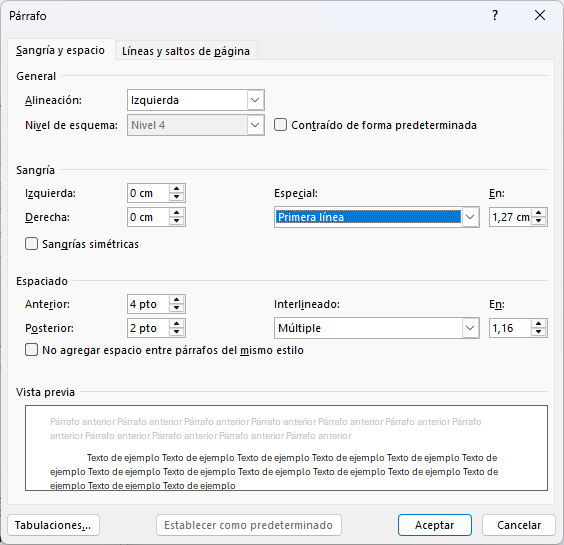Select the Sangría y espacio tab
Image resolution: width=564 pixels, height=545 pixels.
point(60,50)
